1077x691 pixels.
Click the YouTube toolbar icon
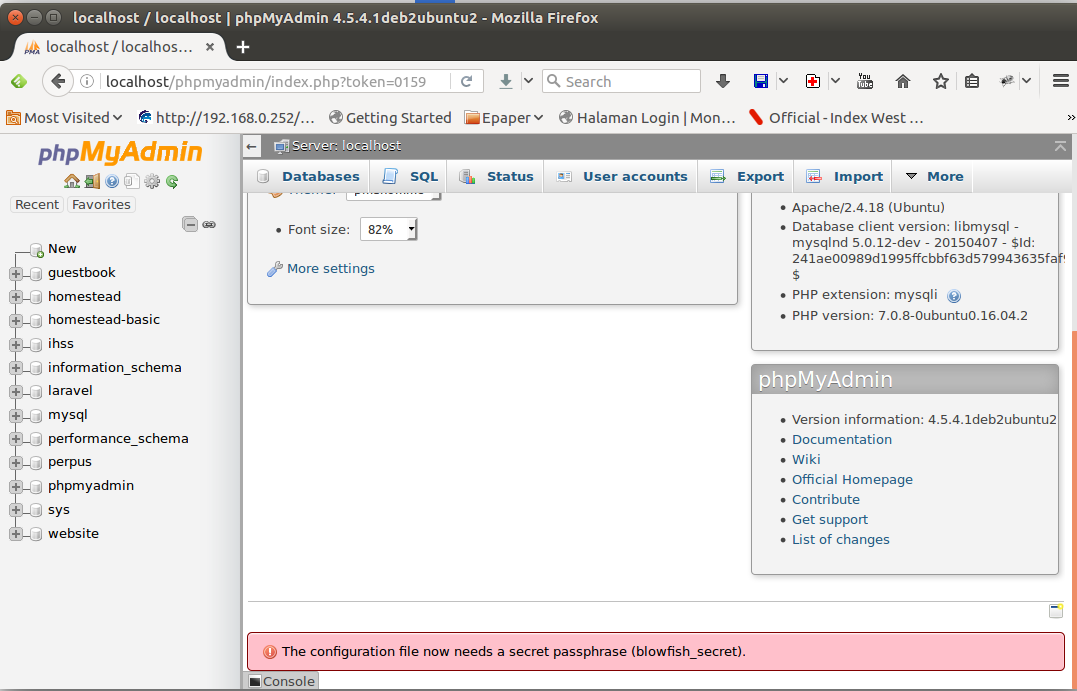[x=865, y=81]
